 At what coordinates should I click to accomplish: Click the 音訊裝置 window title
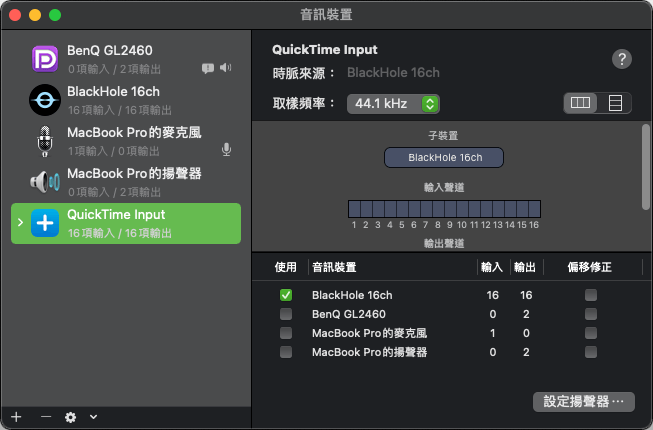click(x=326, y=15)
